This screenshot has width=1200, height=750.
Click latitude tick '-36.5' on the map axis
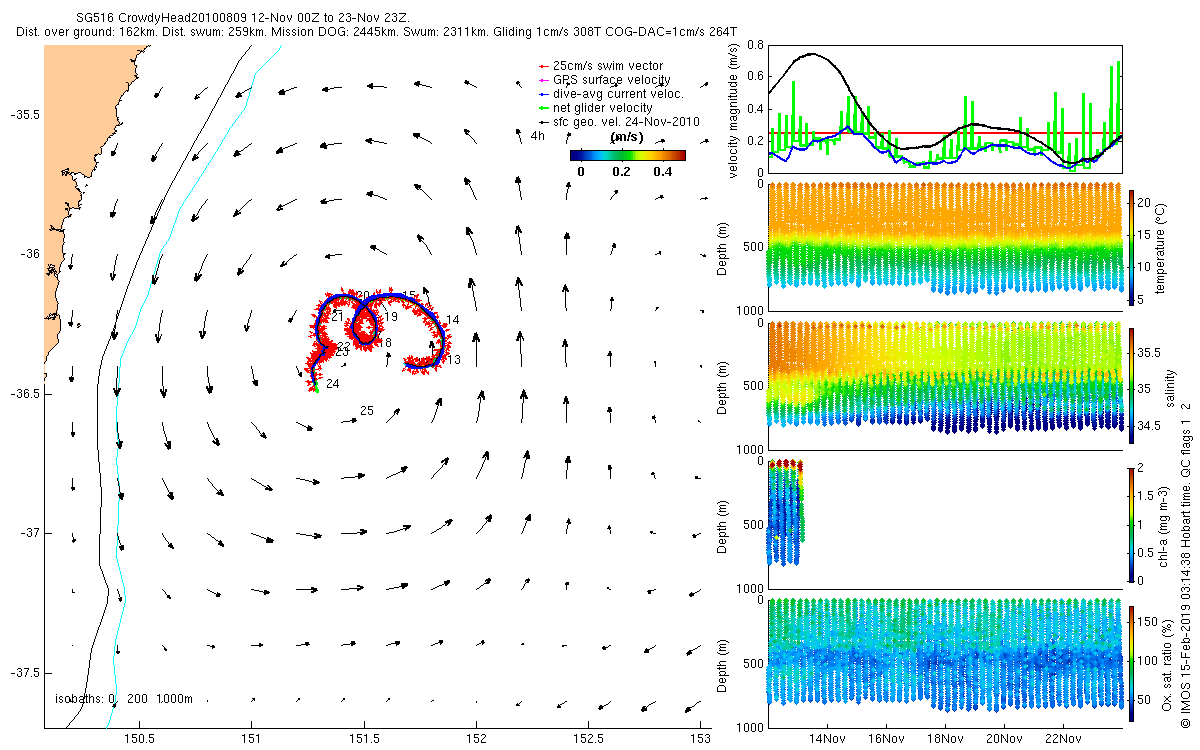(23, 394)
